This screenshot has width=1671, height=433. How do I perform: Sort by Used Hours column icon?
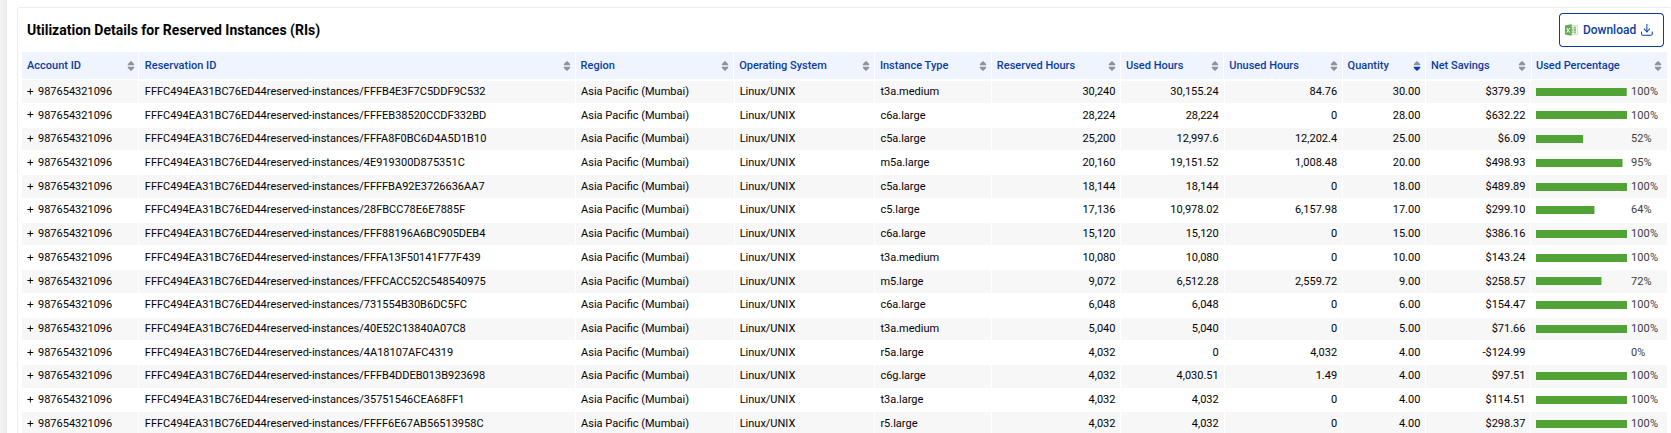point(1215,66)
